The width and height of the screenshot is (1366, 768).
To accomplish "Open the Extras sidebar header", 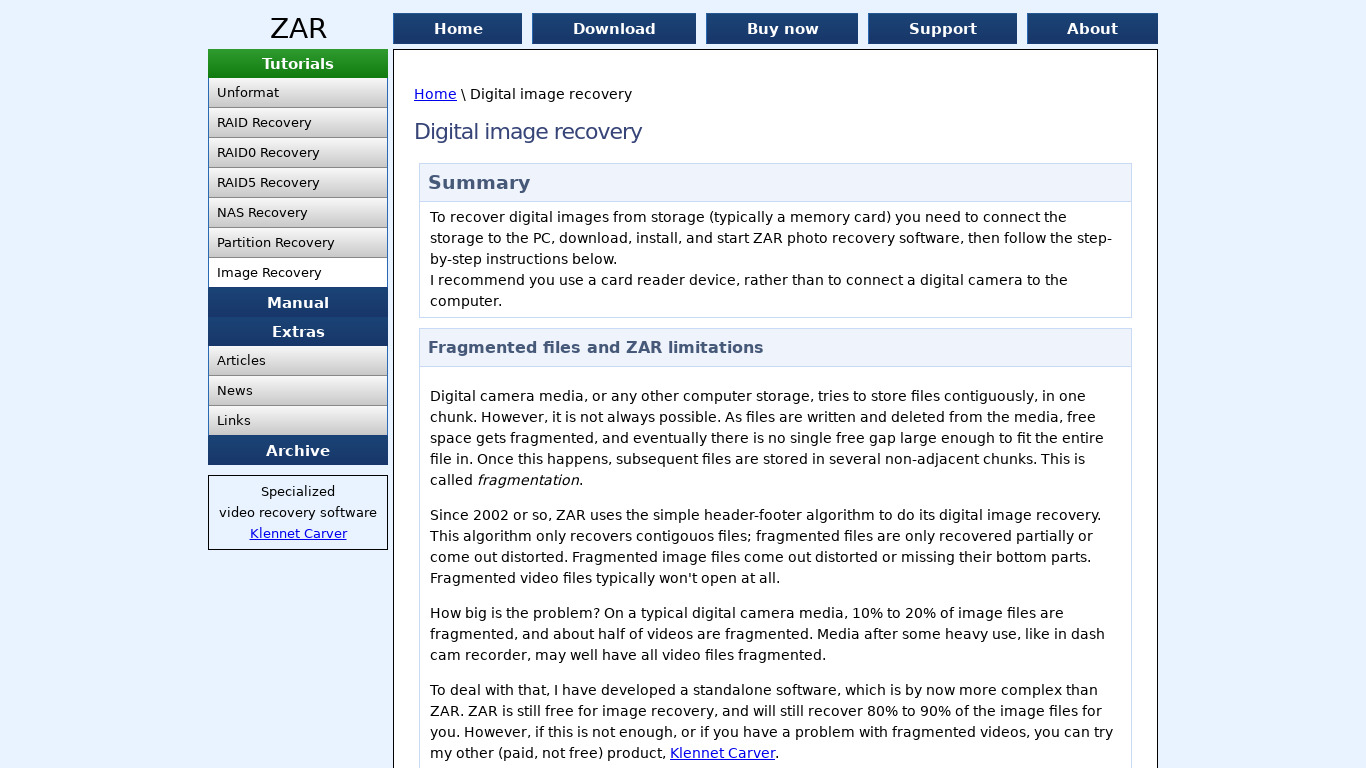I will tap(298, 332).
